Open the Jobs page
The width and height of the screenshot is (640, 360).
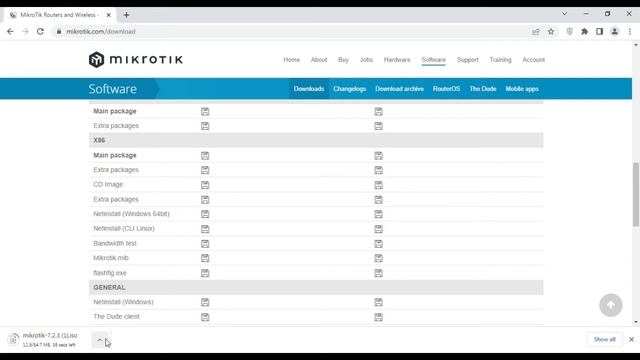(366, 60)
